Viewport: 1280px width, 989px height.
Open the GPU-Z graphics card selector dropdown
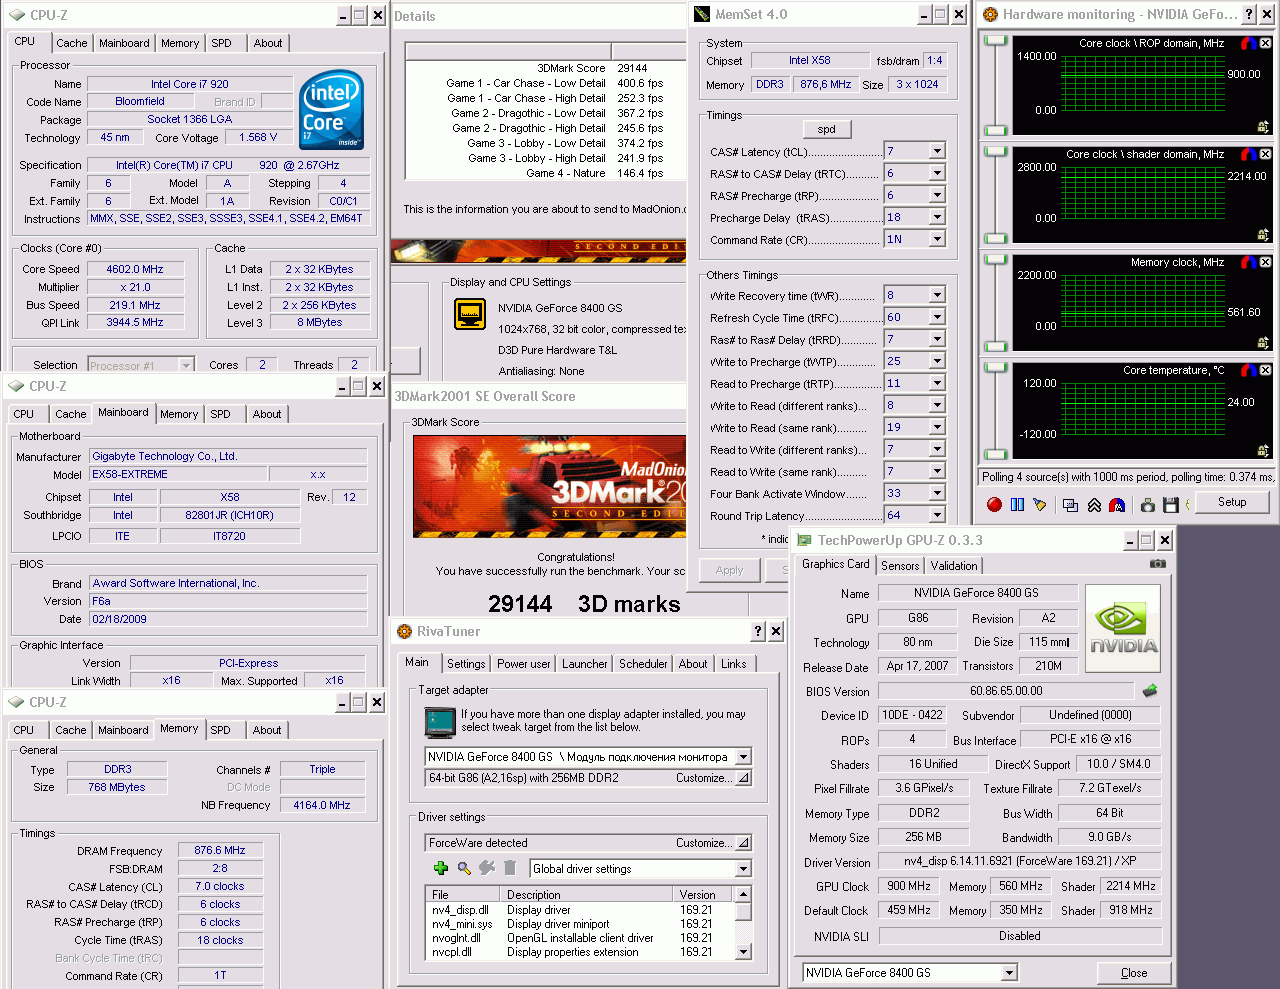[x=1009, y=973]
